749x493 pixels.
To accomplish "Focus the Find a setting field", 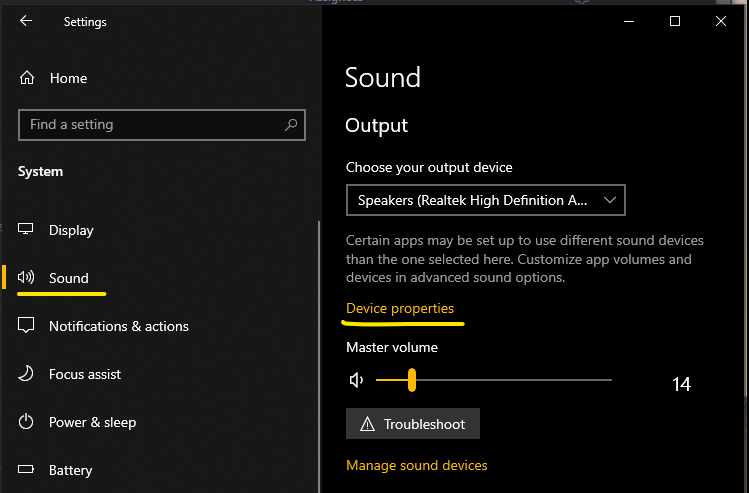I will coord(162,125).
